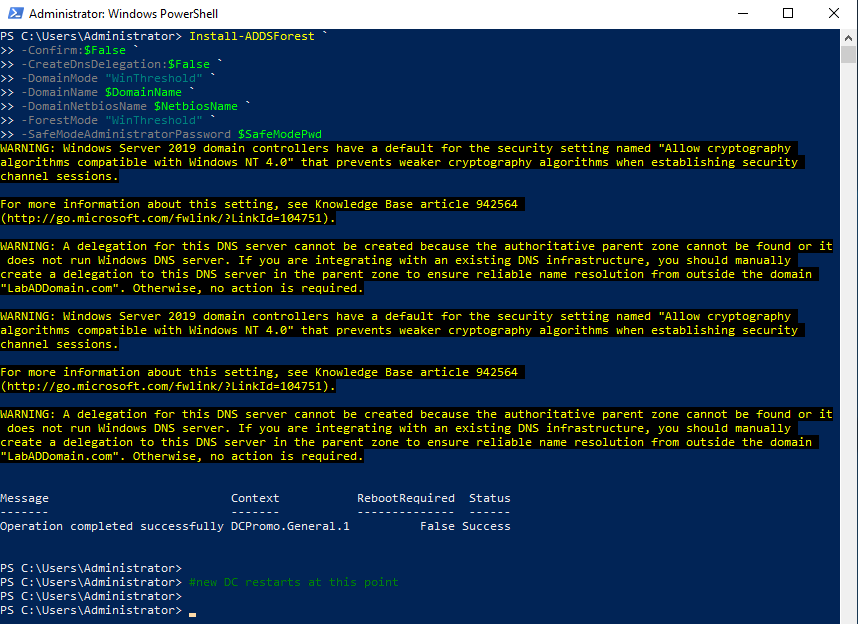Click the DCPromo.General.1 context value
The width and height of the screenshot is (858, 624).
pos(290,526)
